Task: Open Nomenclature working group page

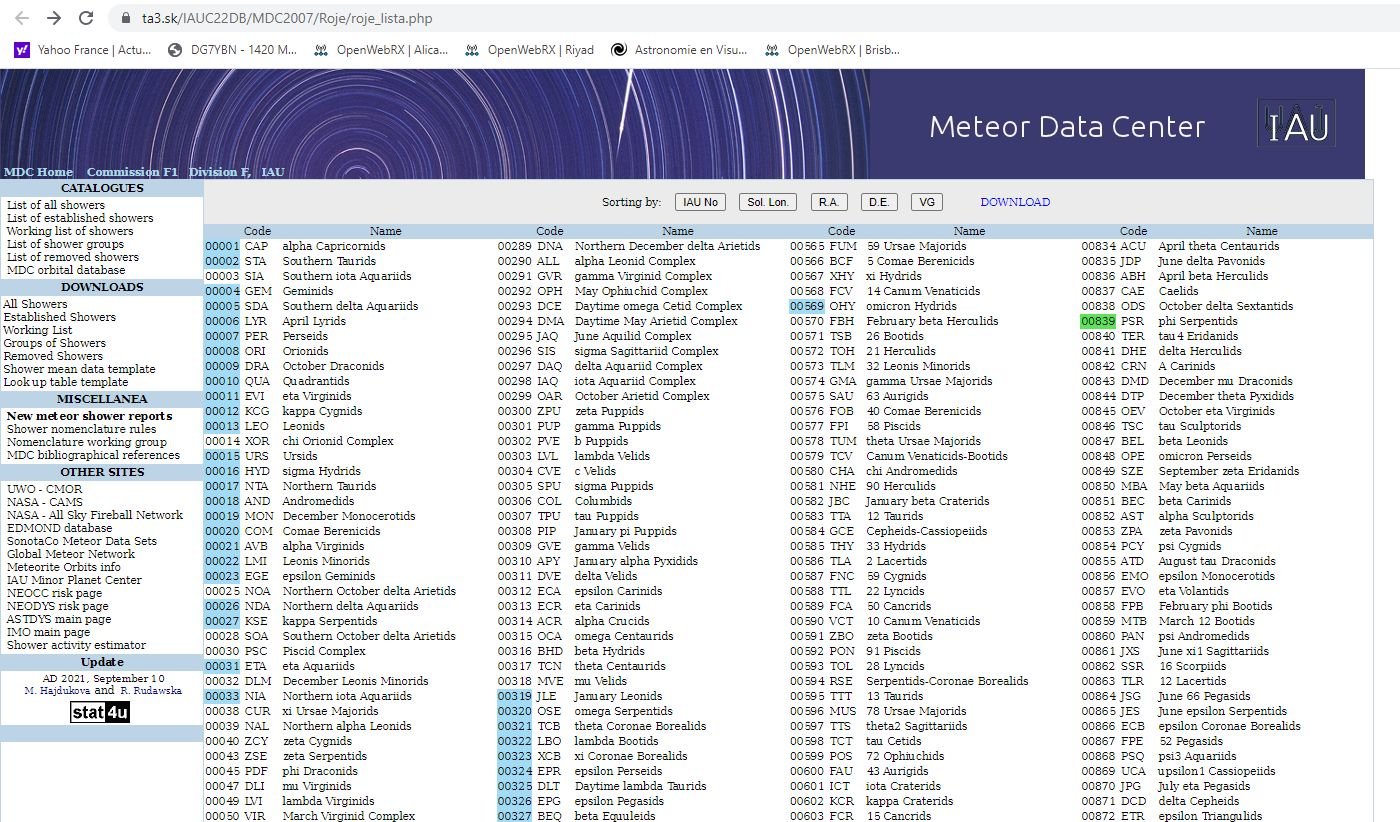Action: pyautogui.click(x=87, y=442)
